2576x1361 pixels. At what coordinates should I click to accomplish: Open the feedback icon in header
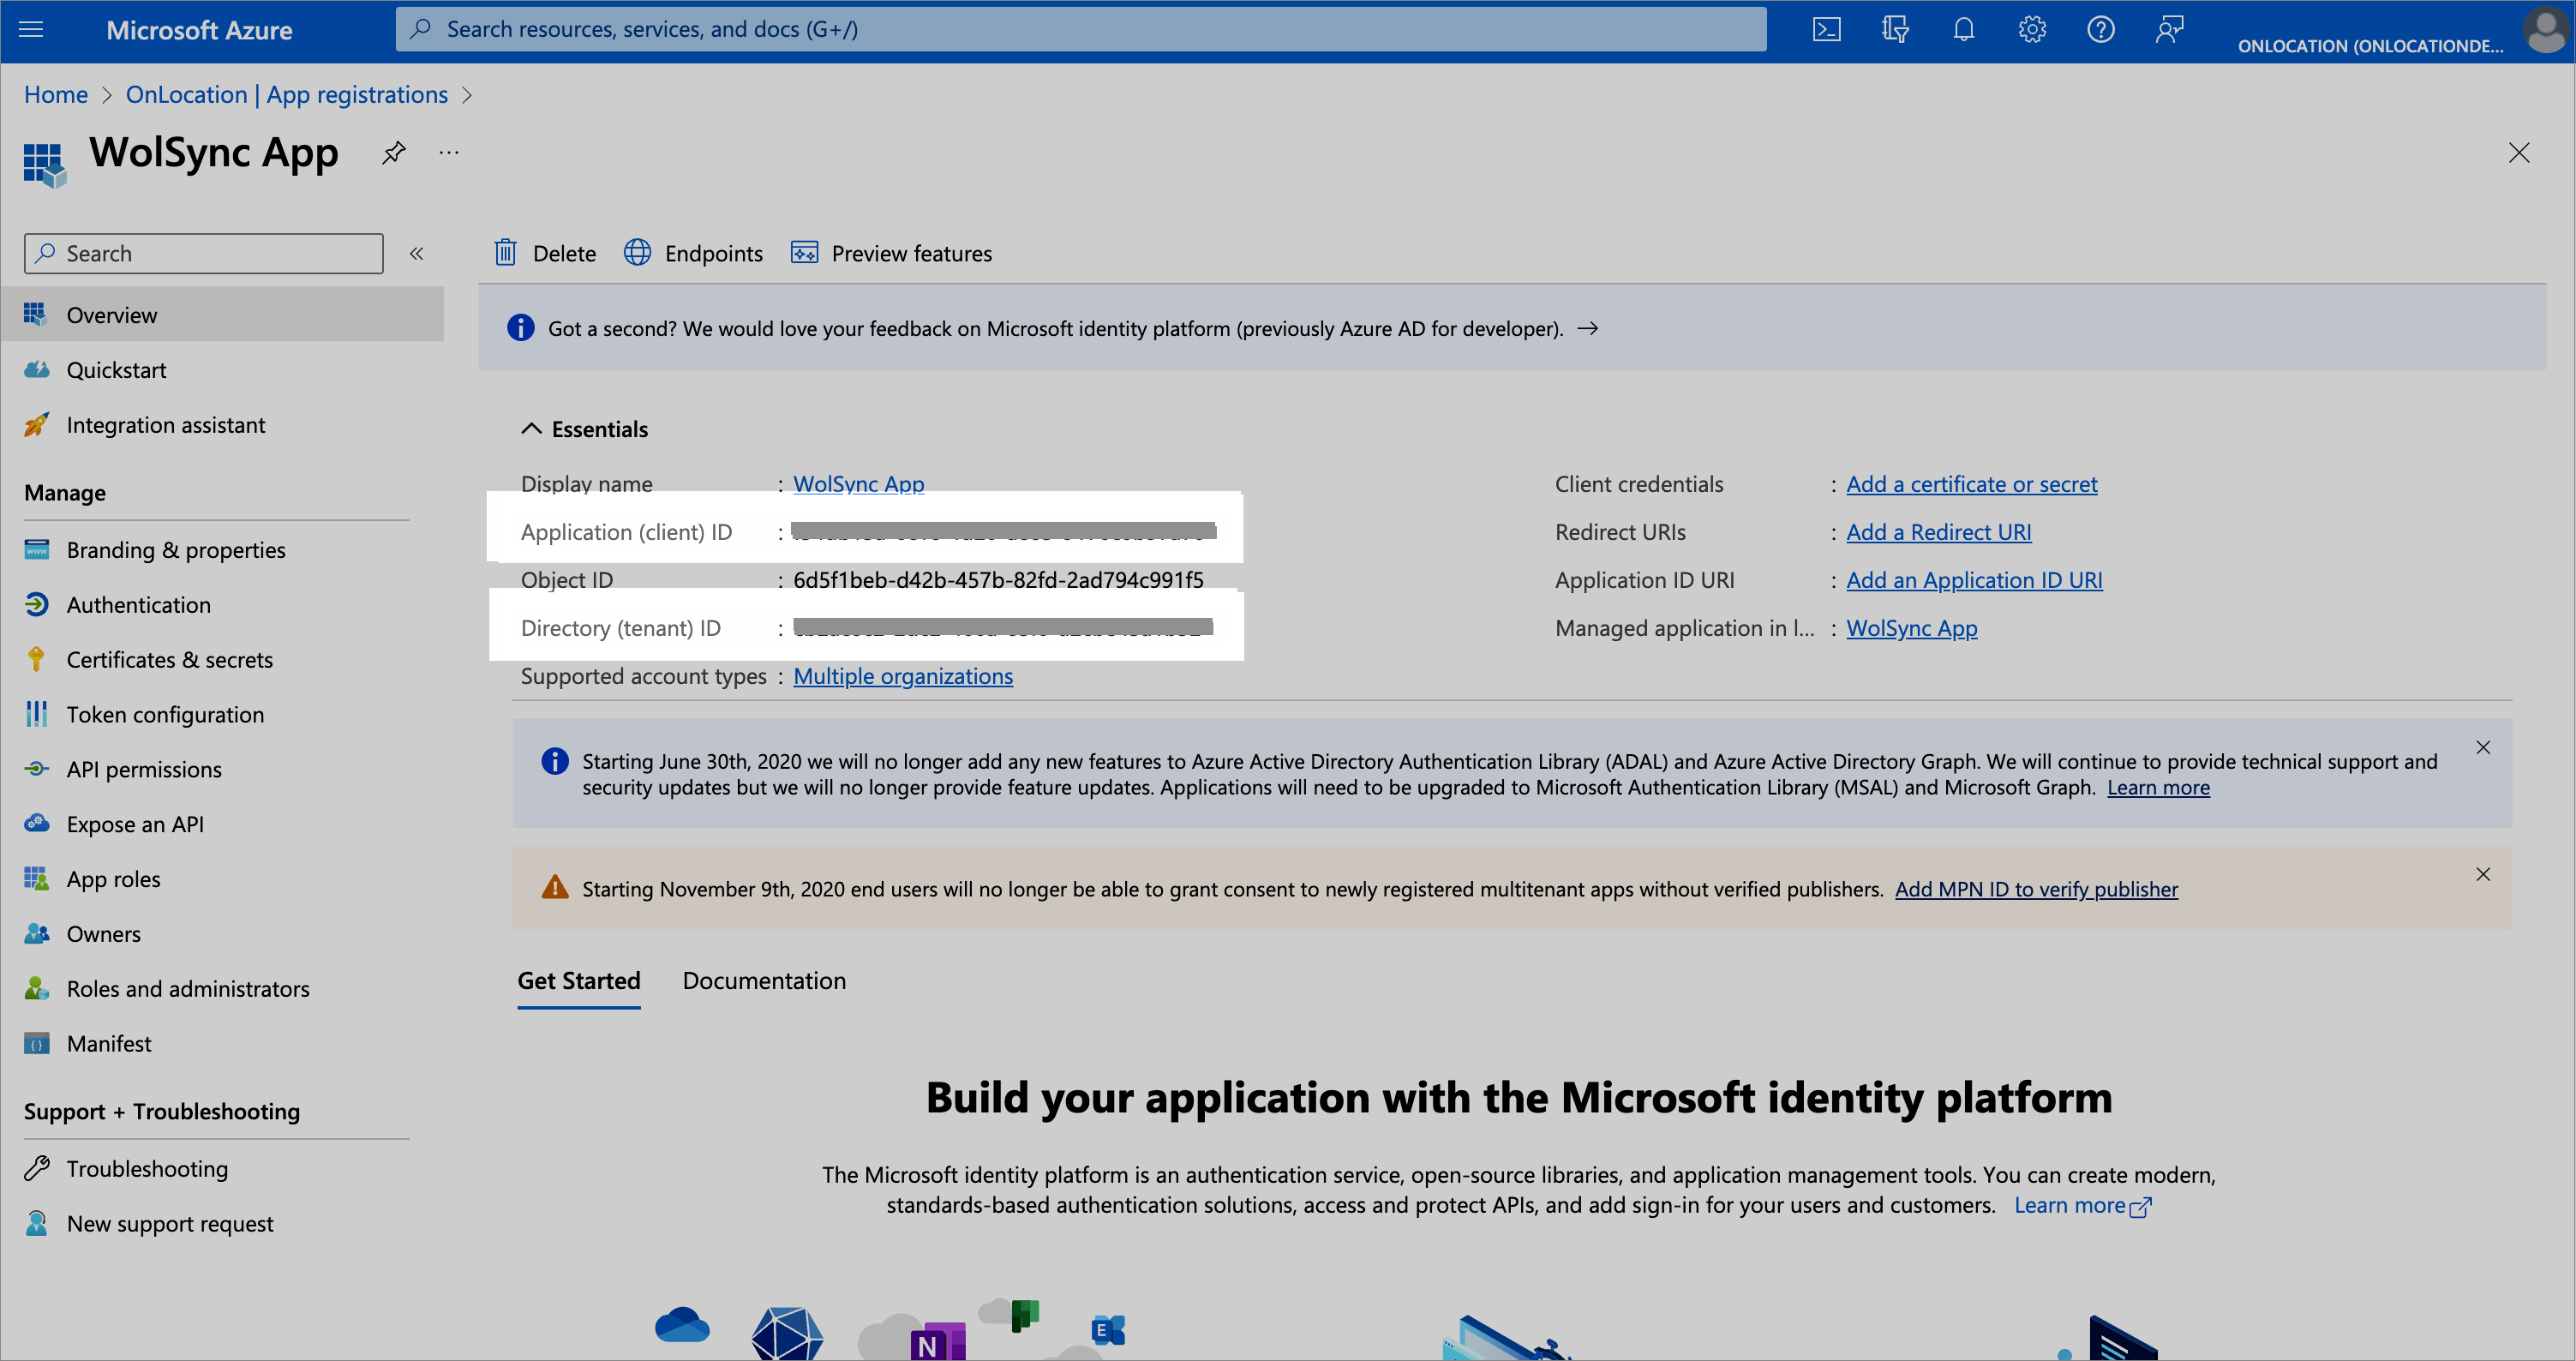point(2168,29)
